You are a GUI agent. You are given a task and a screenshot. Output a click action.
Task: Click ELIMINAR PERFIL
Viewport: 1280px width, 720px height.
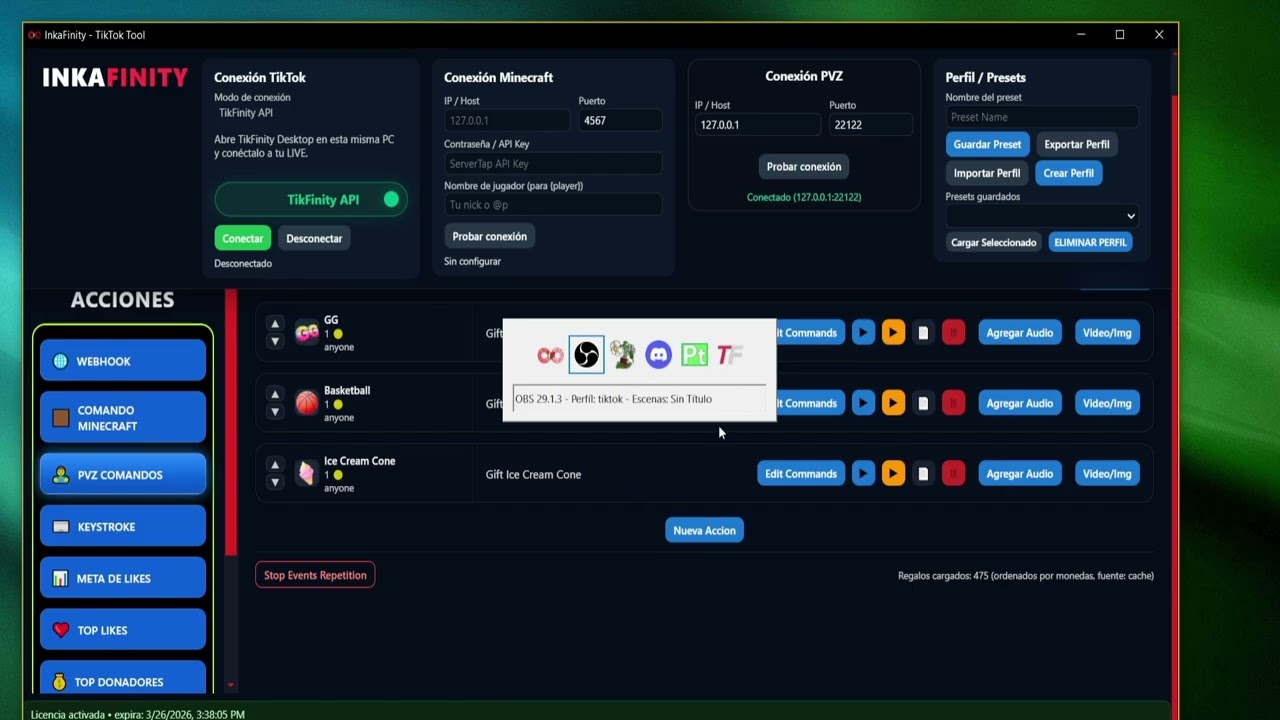(x=1091, y=242)
